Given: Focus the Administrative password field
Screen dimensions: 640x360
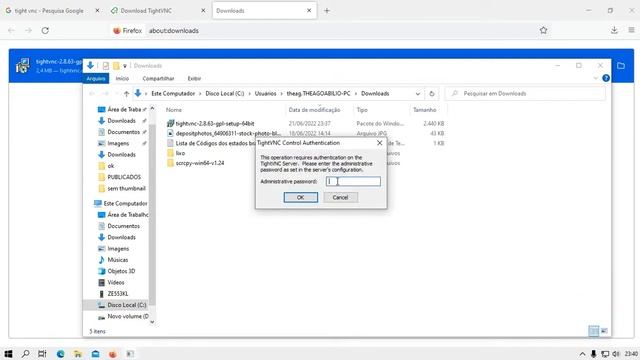Looking at the screenshot, I should [353, 181].
